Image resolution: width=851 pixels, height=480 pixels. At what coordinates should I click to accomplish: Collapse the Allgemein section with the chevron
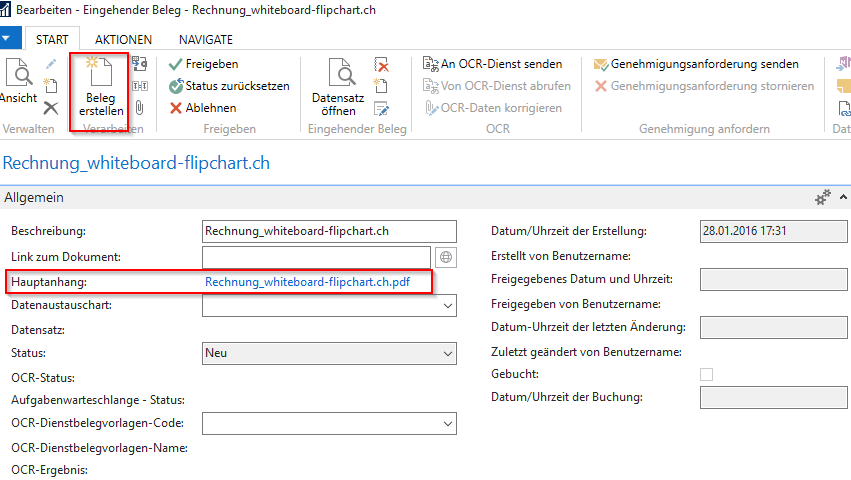click(x=843, y=197)
